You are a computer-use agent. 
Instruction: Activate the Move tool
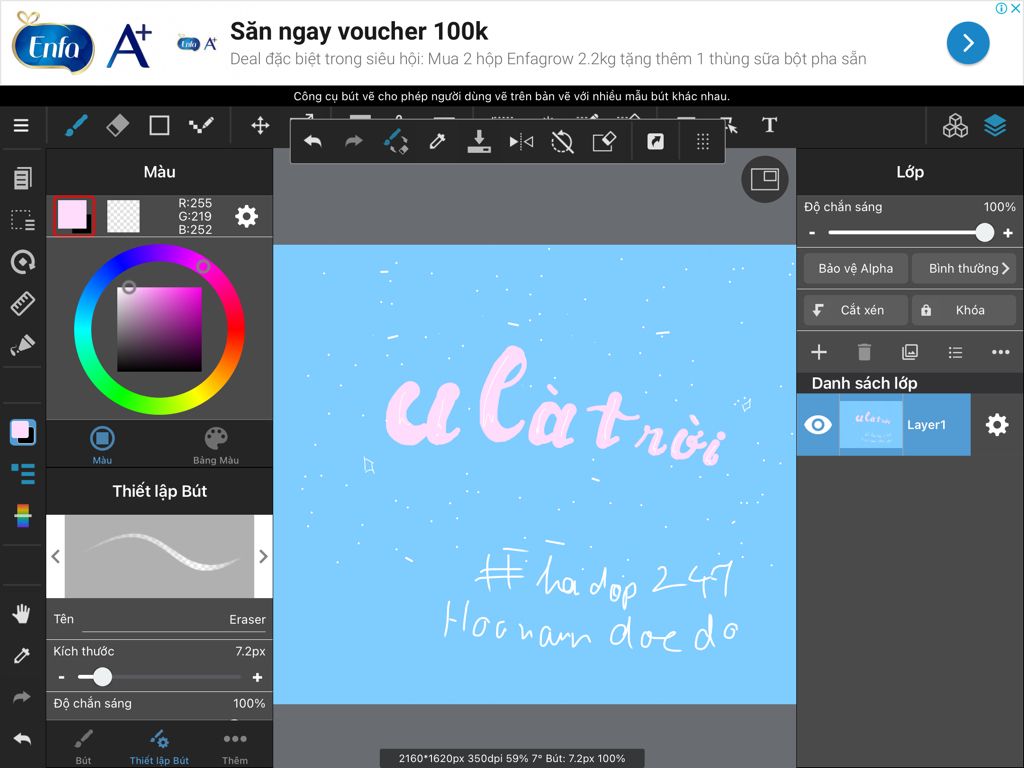261,125
